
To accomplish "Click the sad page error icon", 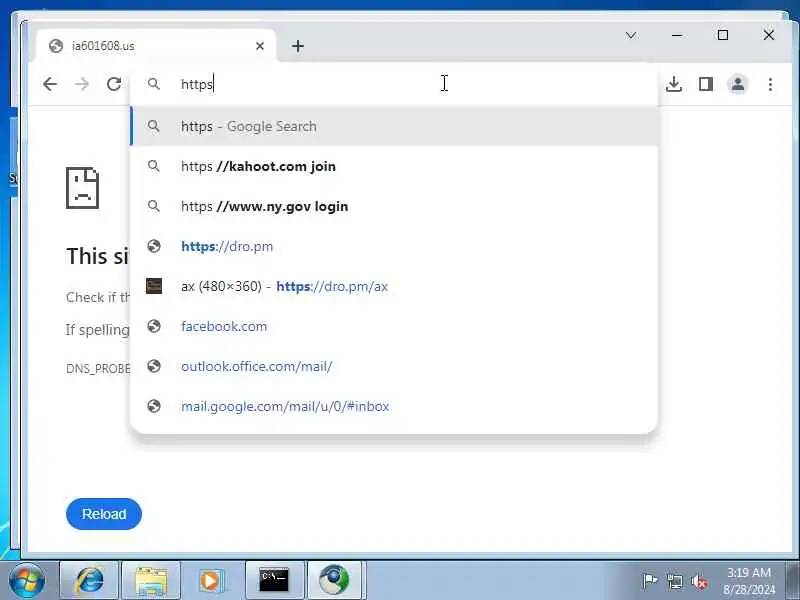I will [82, 188].
